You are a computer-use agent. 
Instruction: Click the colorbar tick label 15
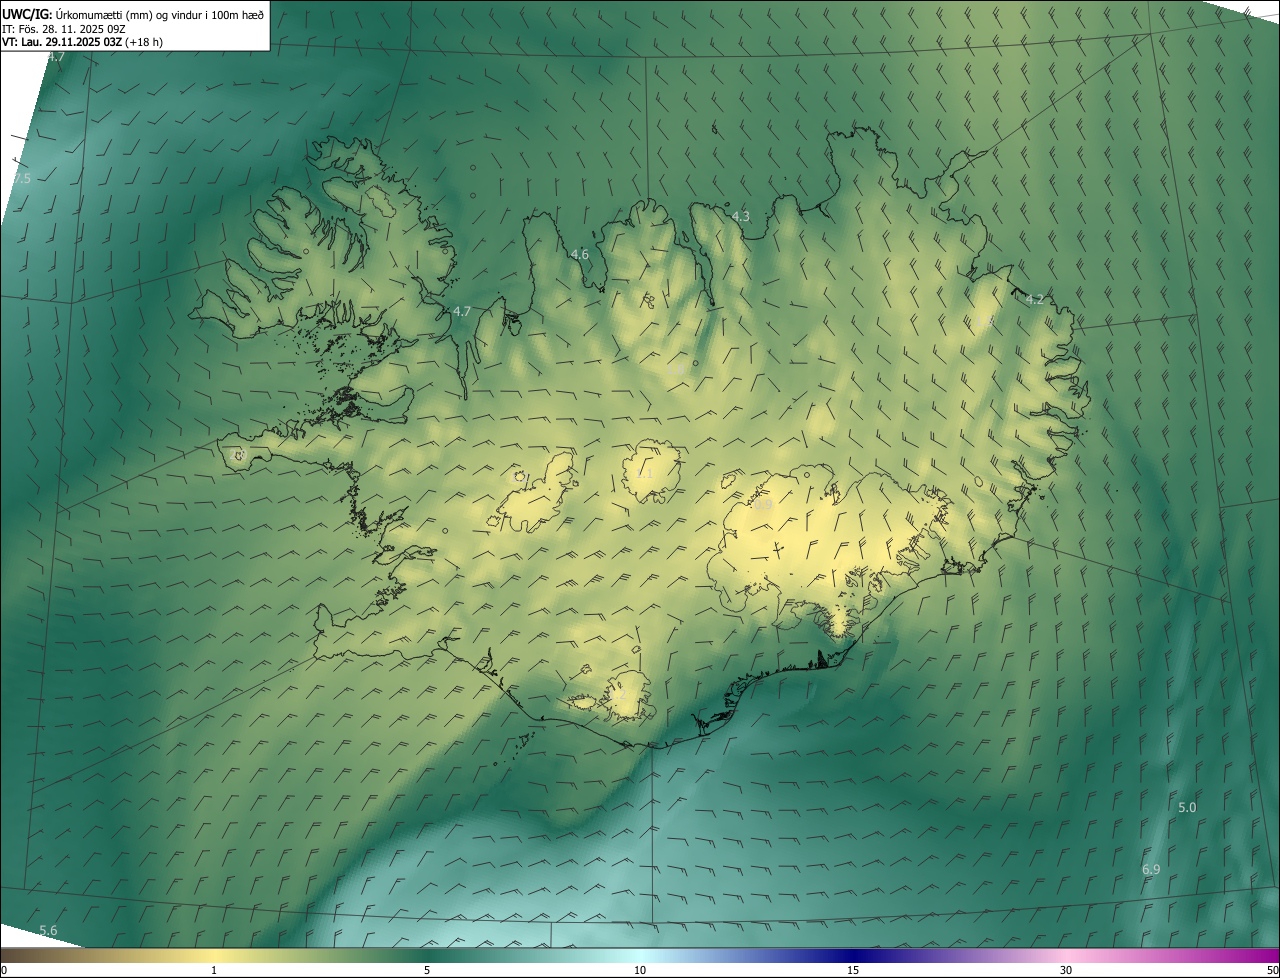853,970
